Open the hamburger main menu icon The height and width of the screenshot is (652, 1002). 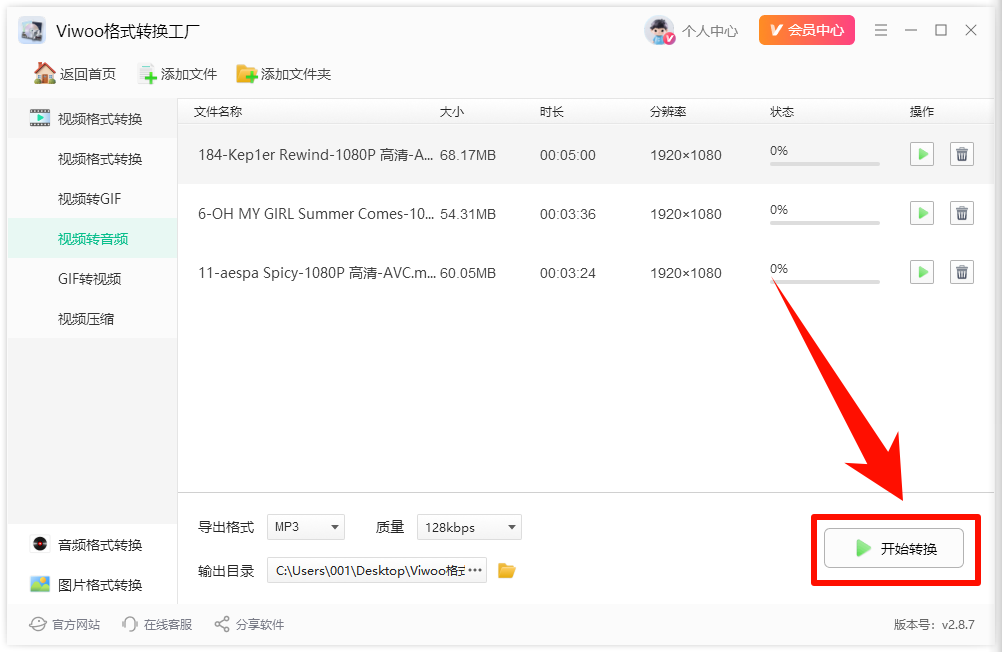[881, 30]
